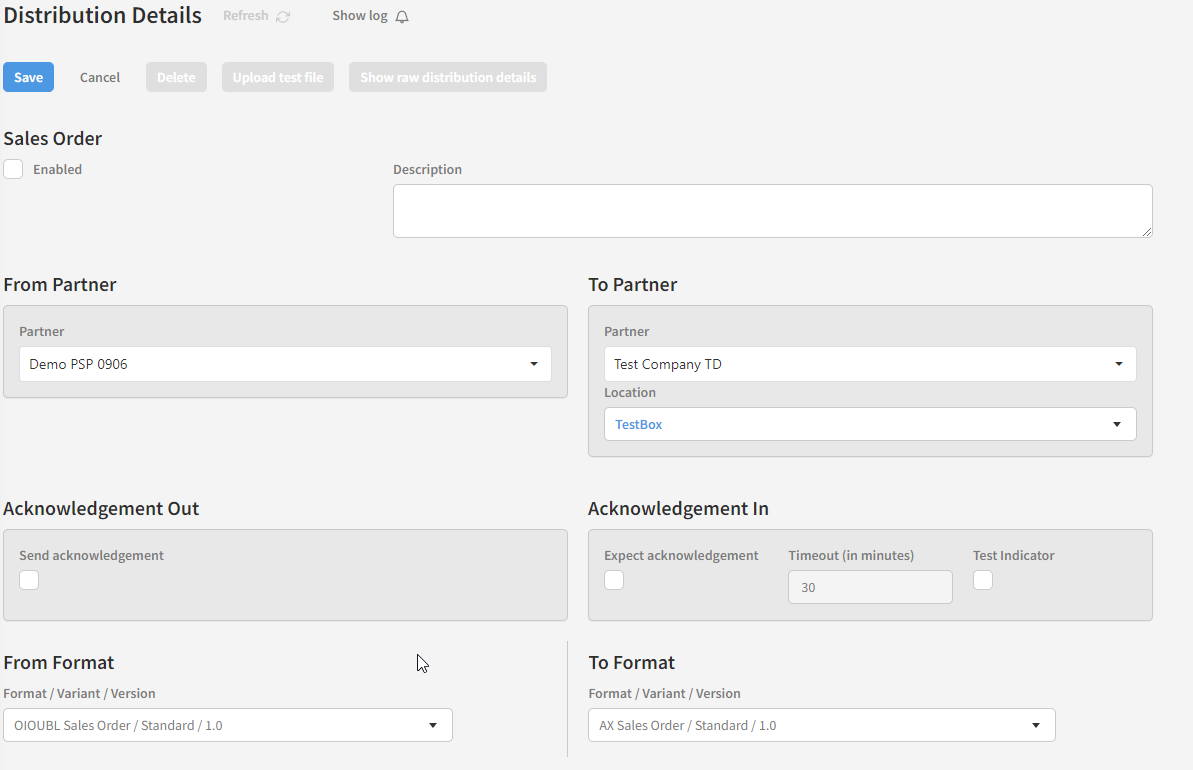Click into the Description text area
The image size is (1193, 770).
(772, 210)
